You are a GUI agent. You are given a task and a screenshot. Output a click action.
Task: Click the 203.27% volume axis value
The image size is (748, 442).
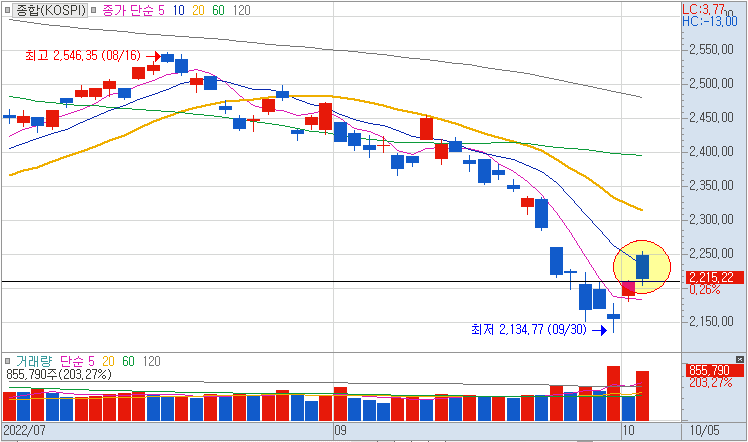(710, 382)
